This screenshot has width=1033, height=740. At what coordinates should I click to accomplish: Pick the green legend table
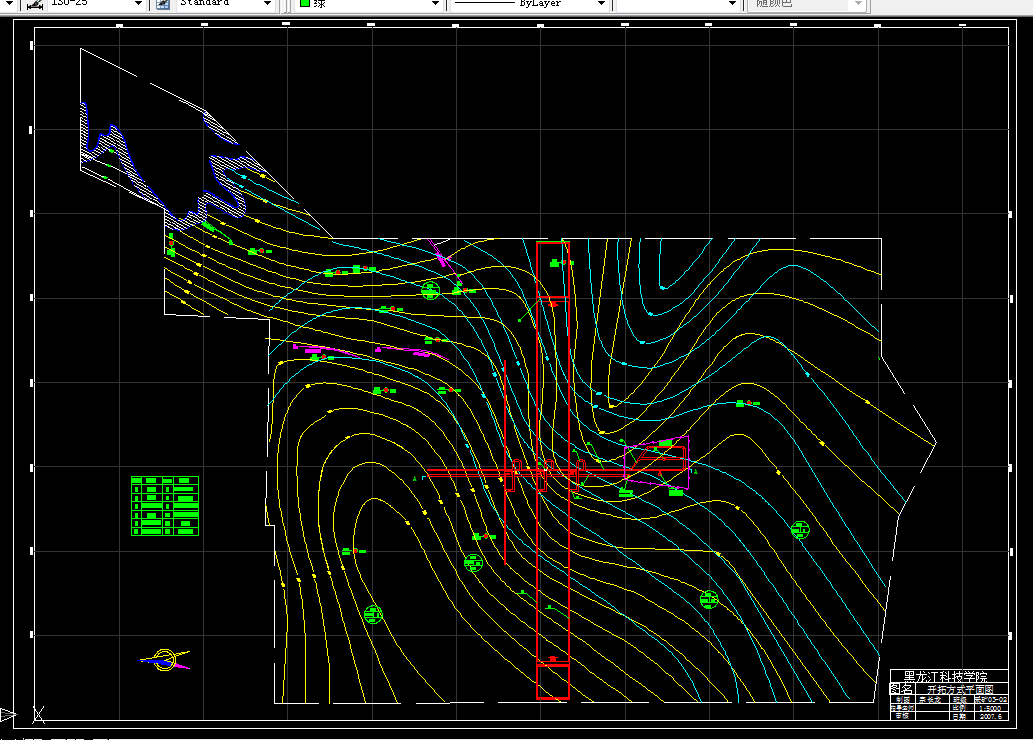coord(165,506)
